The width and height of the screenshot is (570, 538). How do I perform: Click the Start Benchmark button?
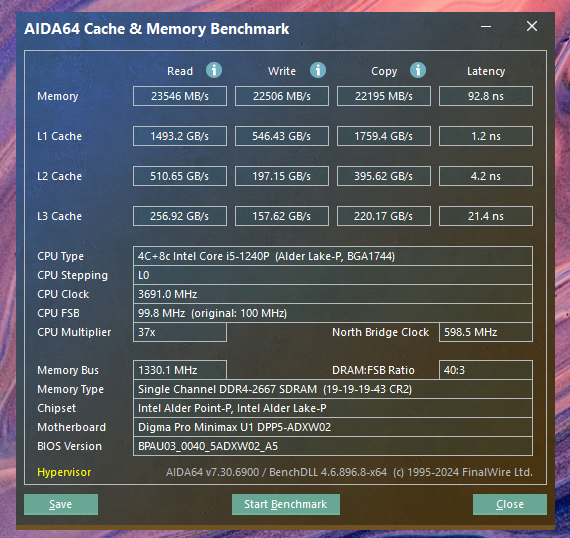tap(286, 504)
